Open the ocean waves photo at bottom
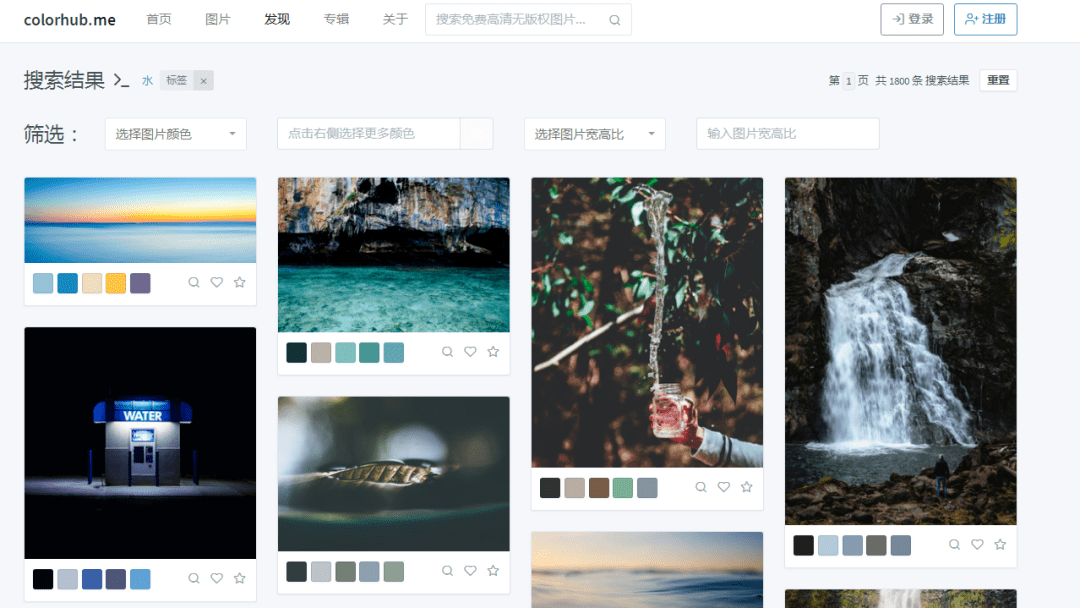Image resolution: width=1080 pixels, height=608 pixels. pos(647,569)
